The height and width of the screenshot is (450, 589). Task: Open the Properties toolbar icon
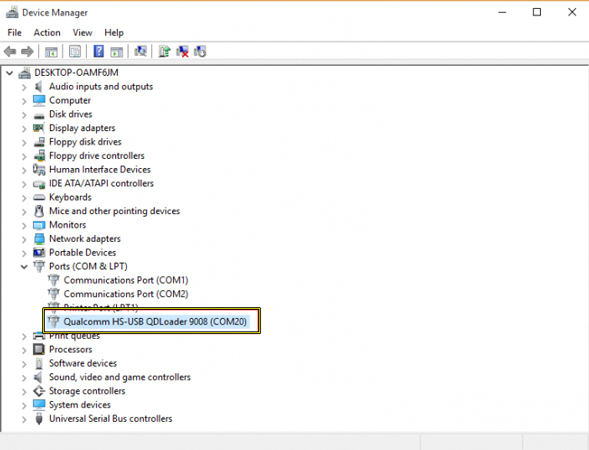point(75,51)
